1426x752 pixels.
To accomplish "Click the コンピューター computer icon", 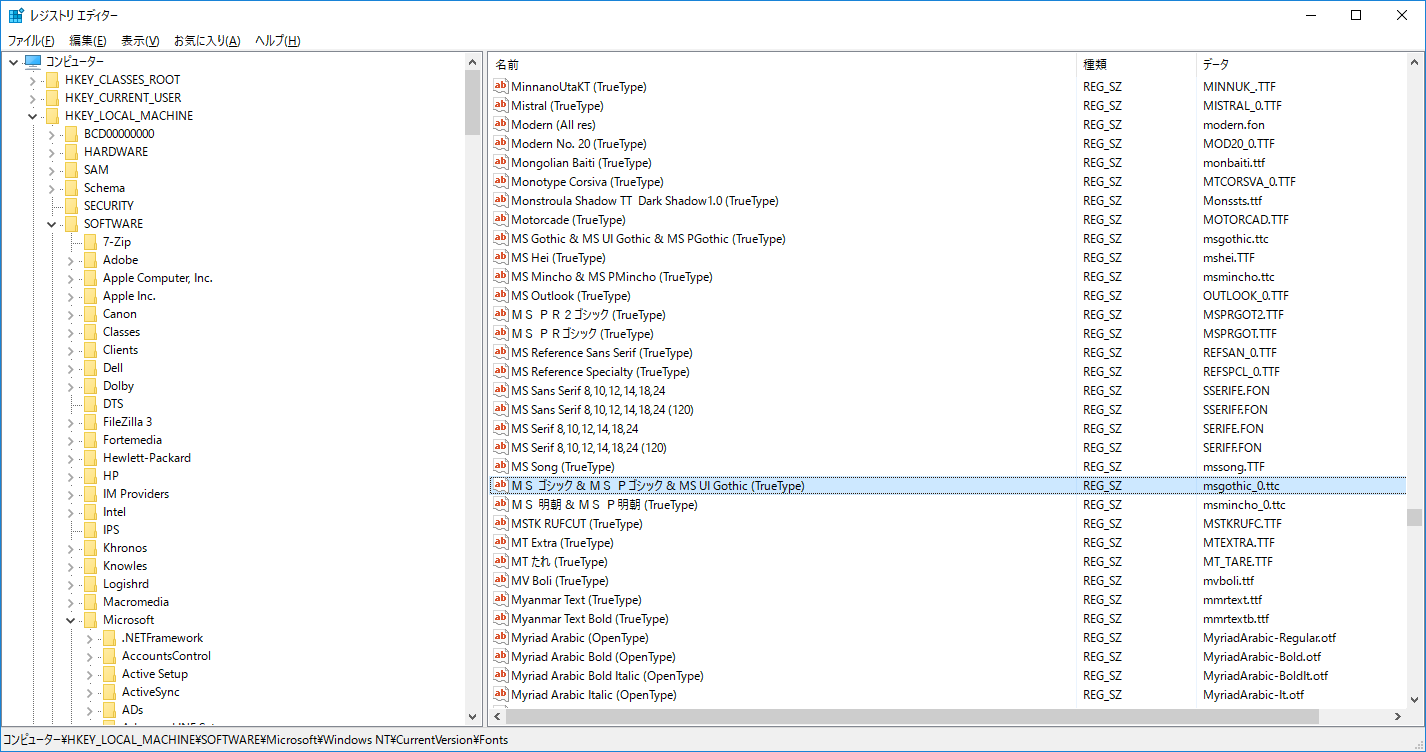I will pos(33,62).
